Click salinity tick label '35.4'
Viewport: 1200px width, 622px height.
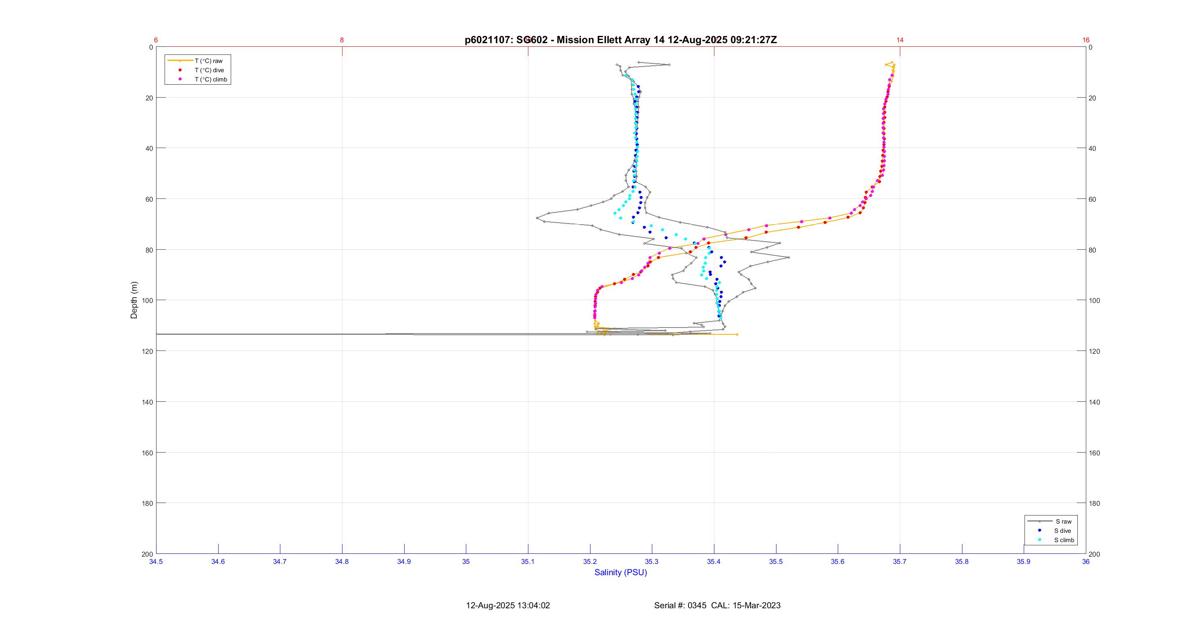tap(714, 562)
